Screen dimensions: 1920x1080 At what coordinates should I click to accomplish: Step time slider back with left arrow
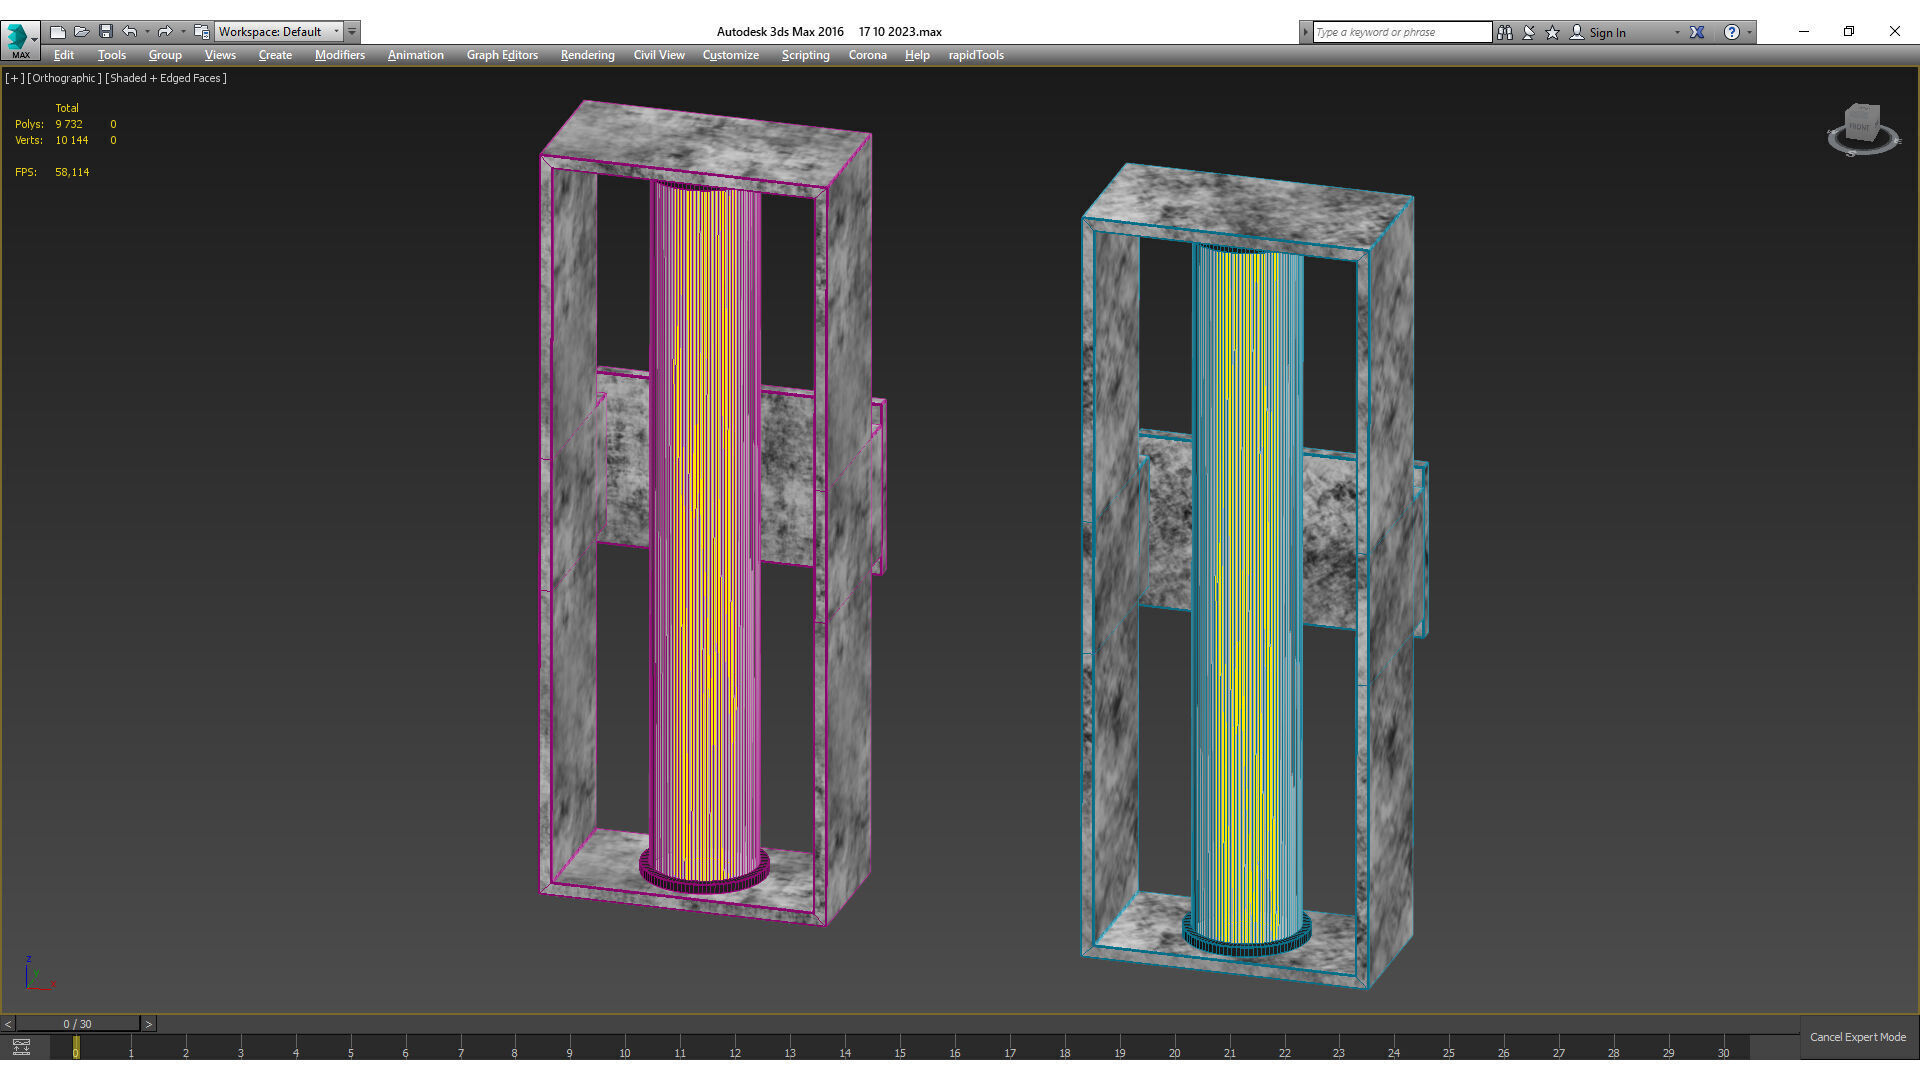coord(8,1024)
